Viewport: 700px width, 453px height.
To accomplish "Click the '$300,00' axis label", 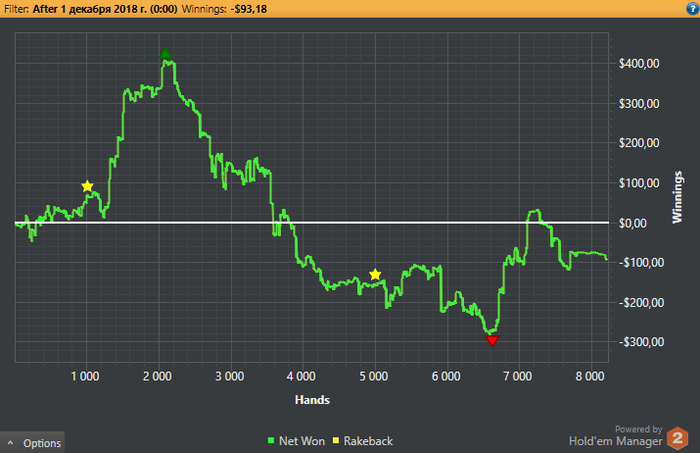I will pyautogui.click(x=639, y=104).
